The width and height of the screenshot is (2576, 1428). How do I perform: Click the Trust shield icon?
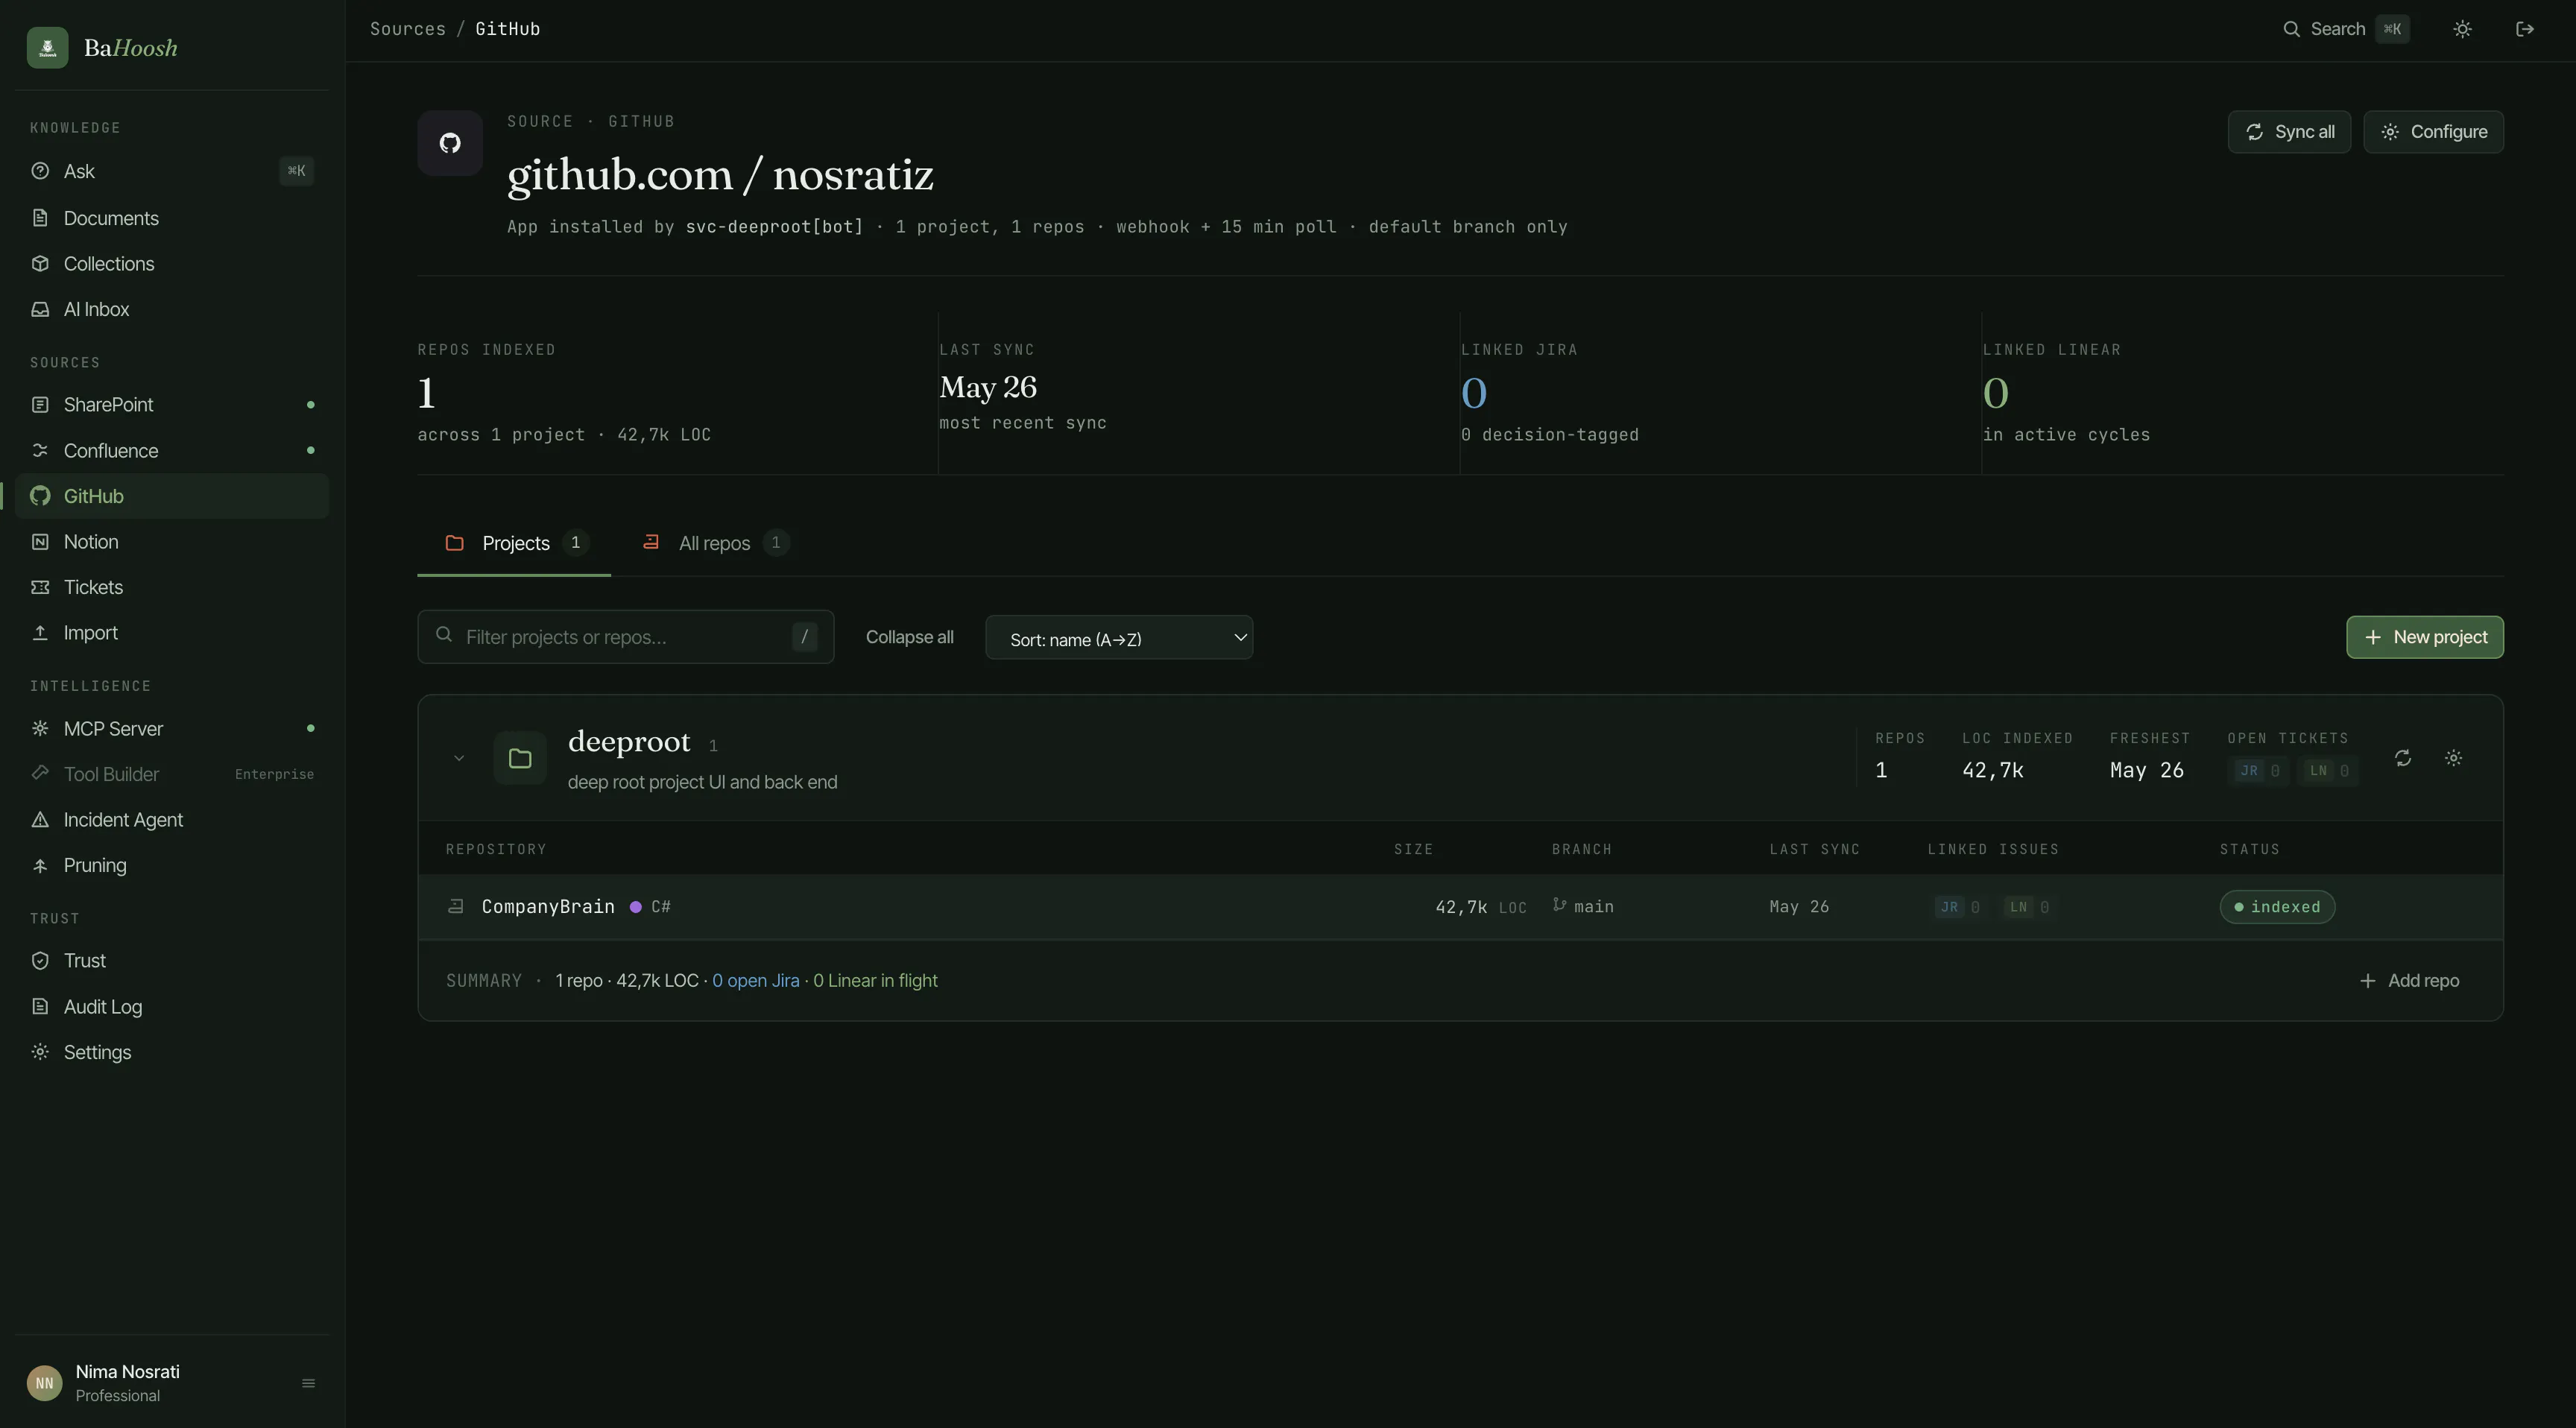tap(40, 961)
